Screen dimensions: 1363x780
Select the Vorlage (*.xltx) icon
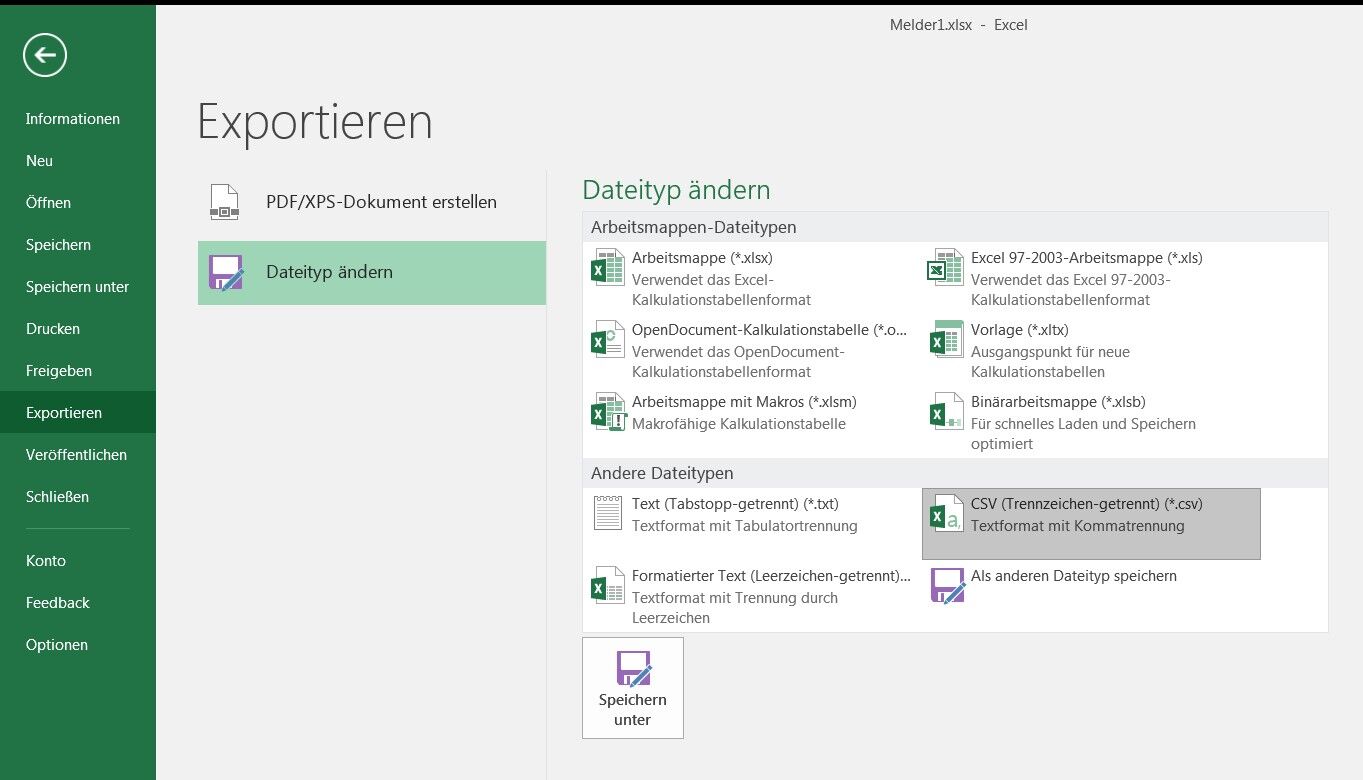[946, 340]
